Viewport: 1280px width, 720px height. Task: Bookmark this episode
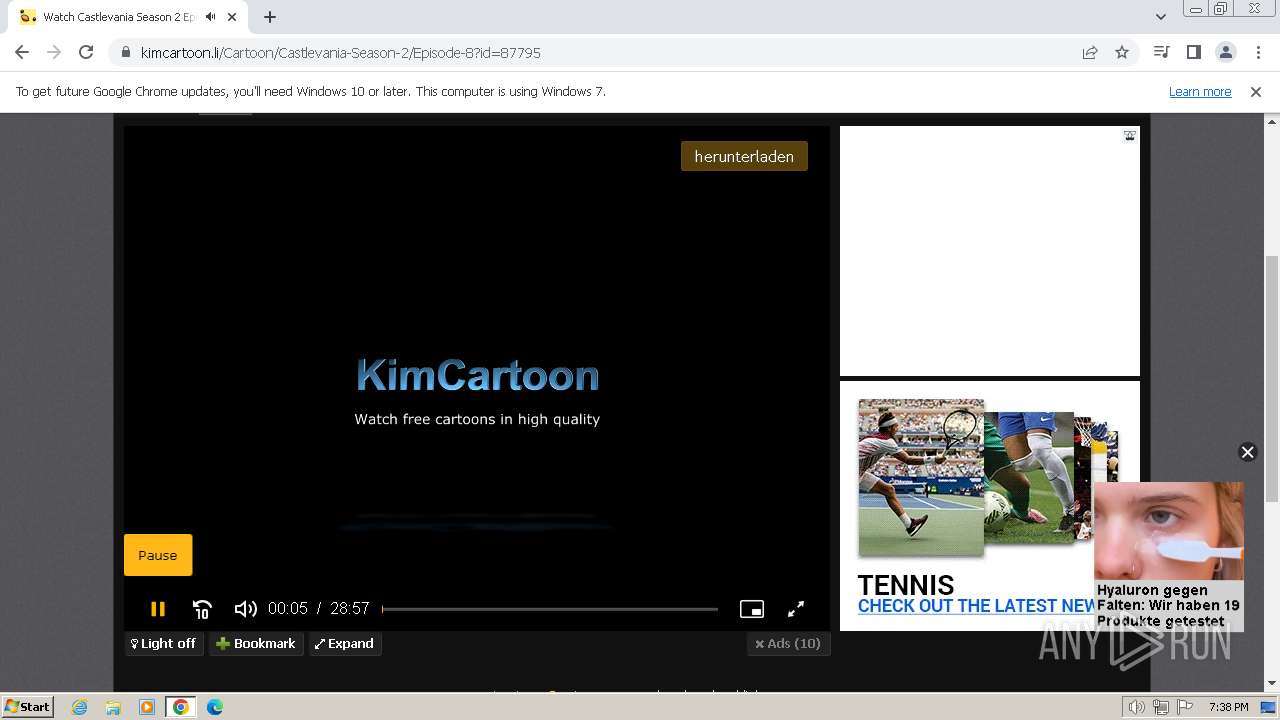[x=256, y=644]
